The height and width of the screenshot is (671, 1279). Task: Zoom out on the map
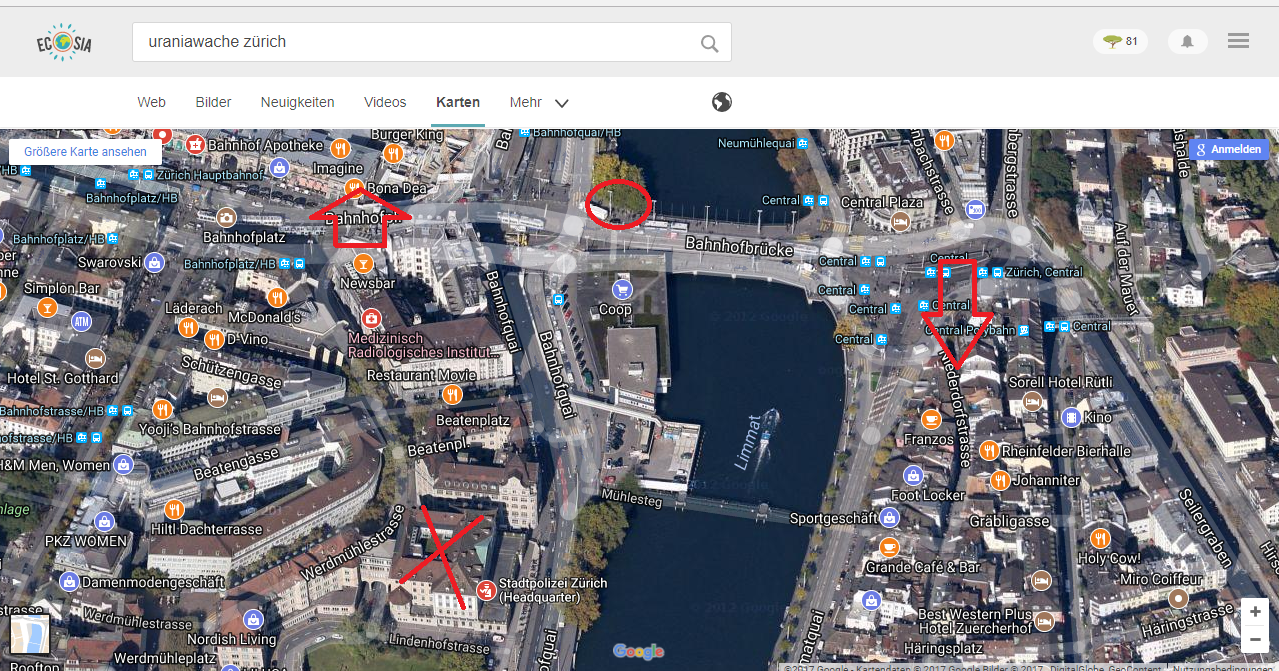coord(1255,638)
